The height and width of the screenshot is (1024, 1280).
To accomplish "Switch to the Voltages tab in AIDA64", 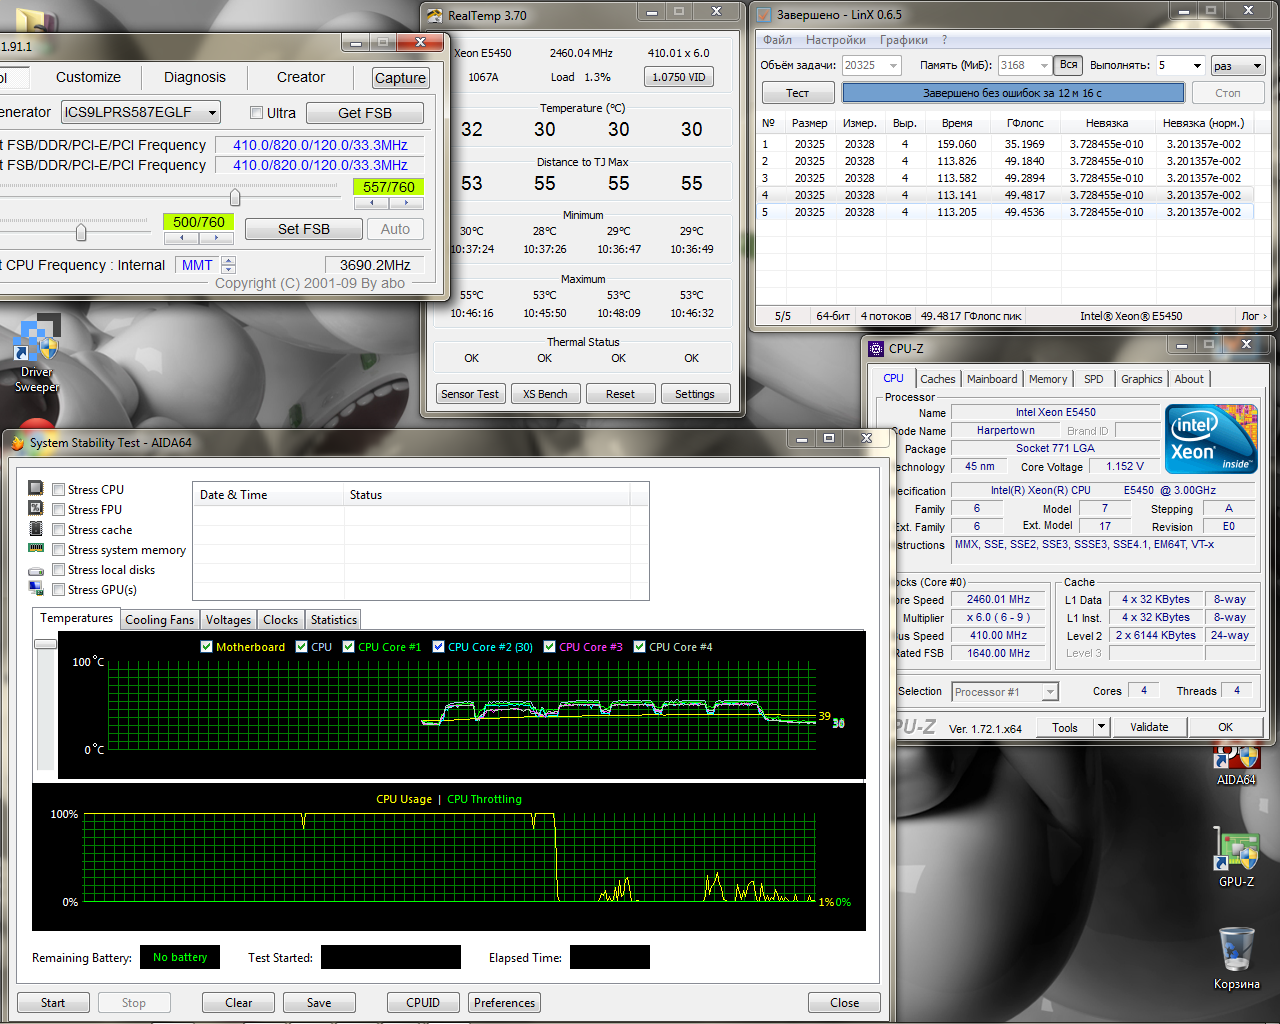I will pos(228,620).
